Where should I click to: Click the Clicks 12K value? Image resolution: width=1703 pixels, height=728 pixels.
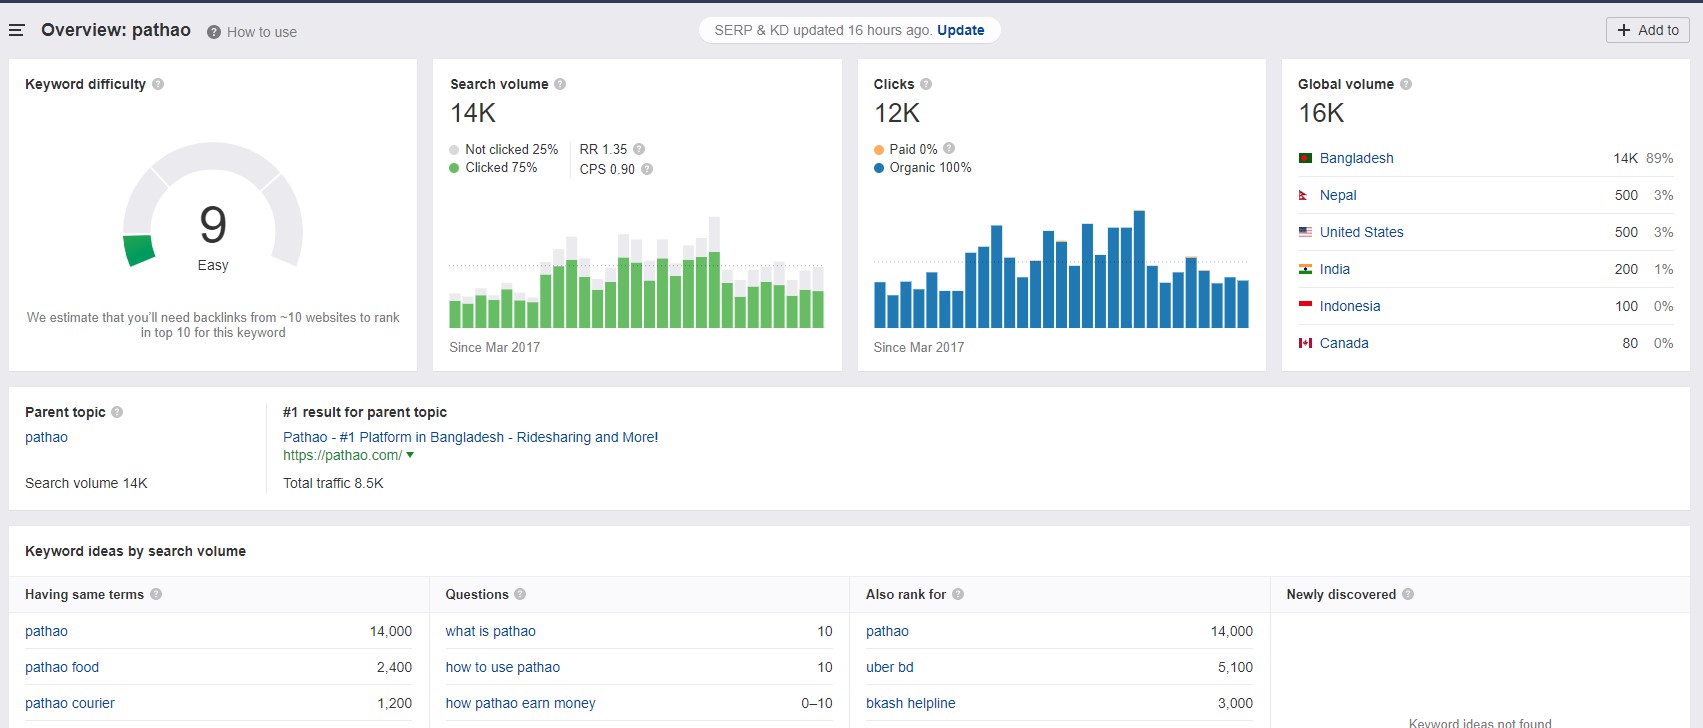[x=897, y=113]
